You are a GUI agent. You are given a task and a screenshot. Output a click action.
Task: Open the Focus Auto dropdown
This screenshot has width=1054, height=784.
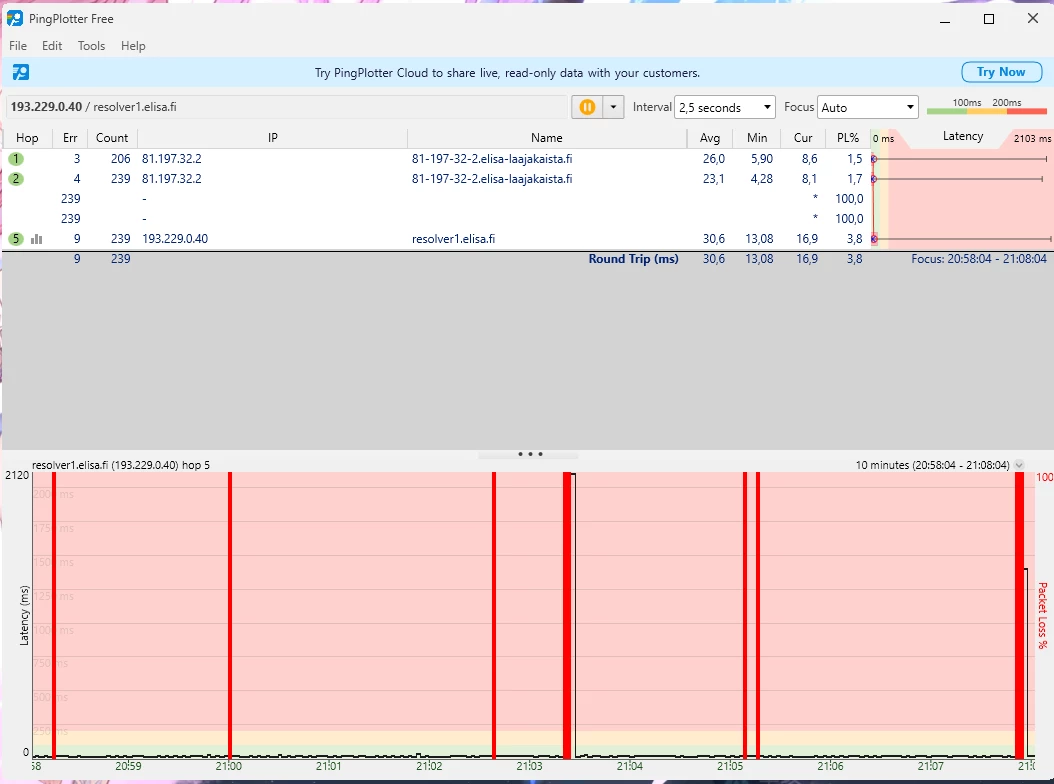click(867, 107)
